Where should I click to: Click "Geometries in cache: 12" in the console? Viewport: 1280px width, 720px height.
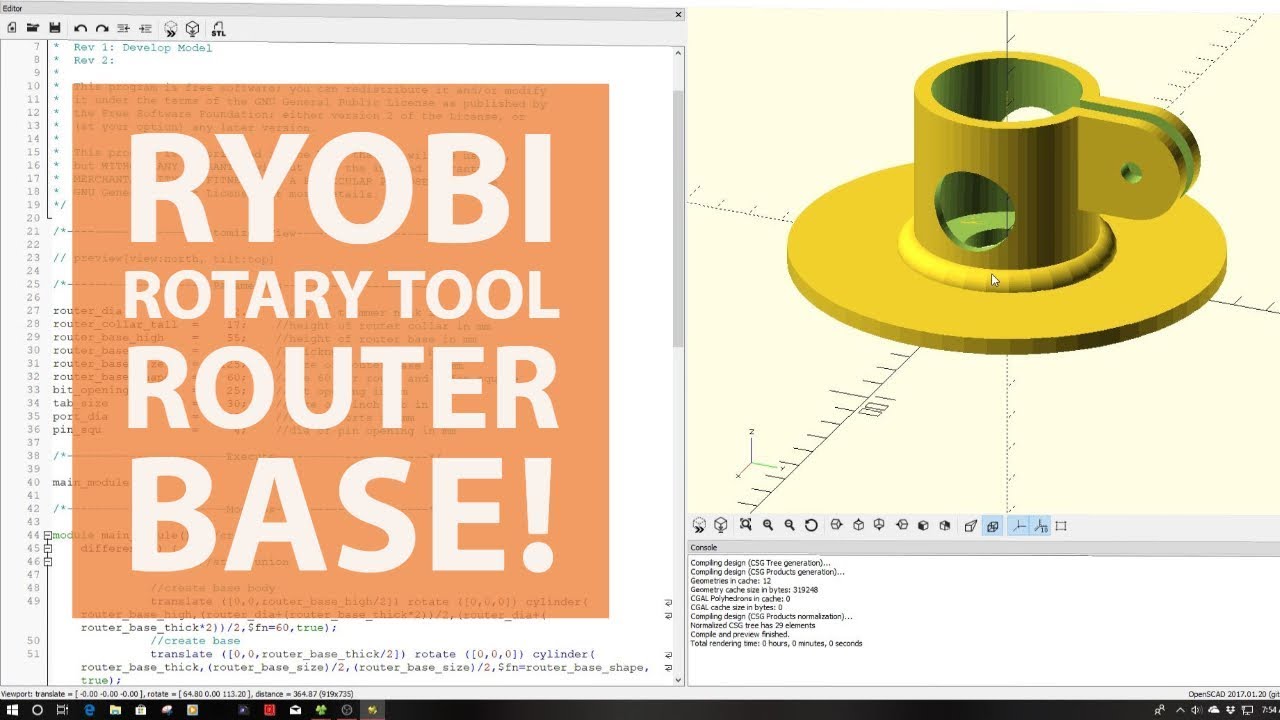(x=732, y=581)
